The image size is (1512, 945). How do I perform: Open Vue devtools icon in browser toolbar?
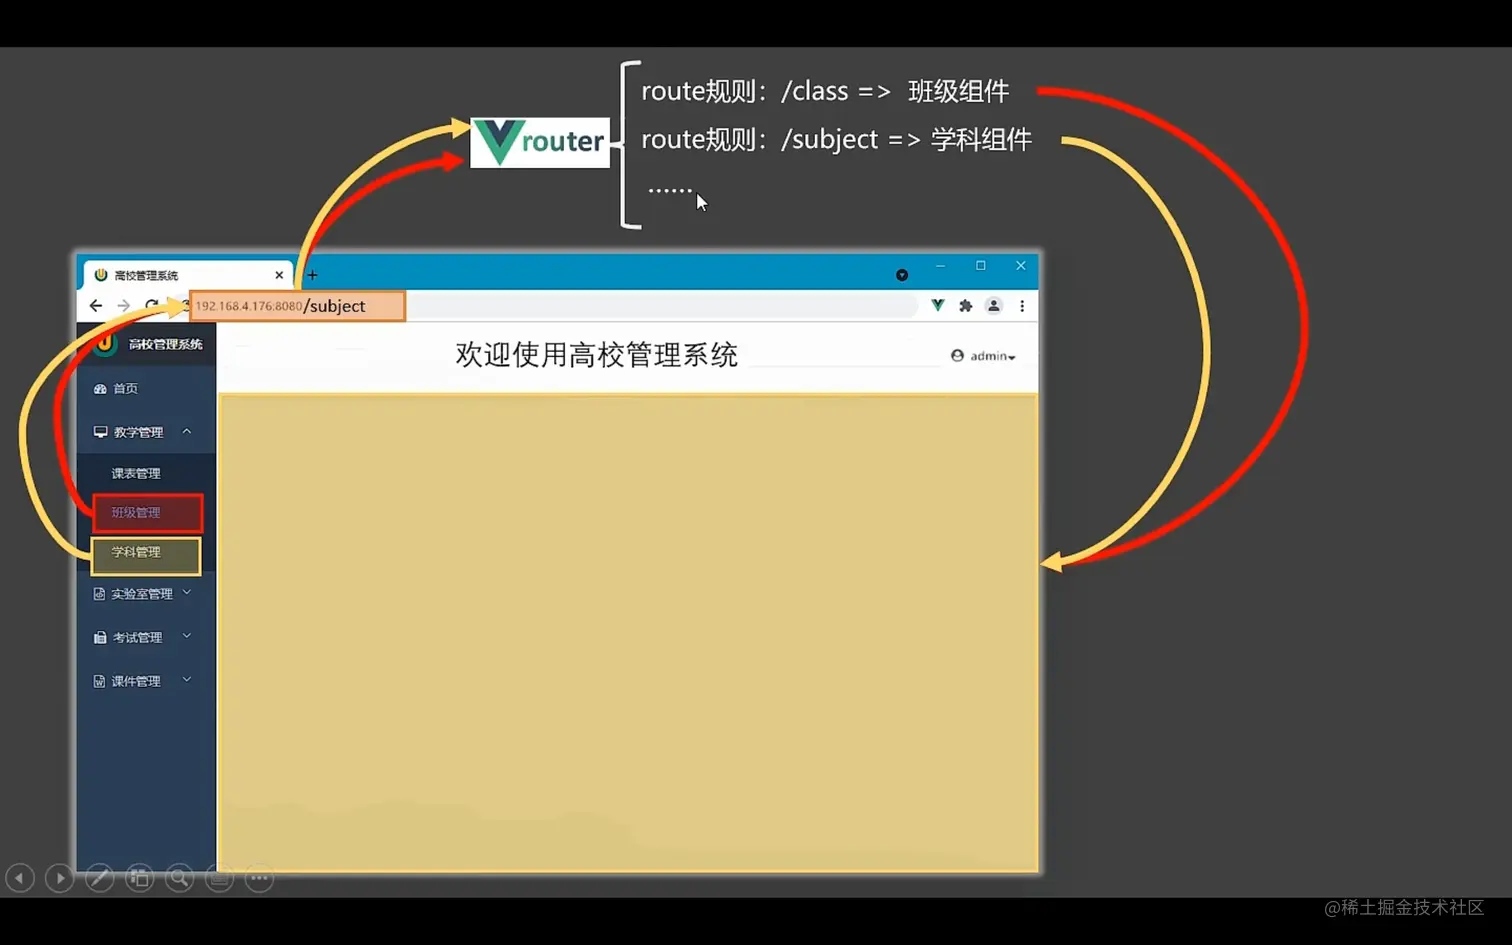(x=938, y=305)
